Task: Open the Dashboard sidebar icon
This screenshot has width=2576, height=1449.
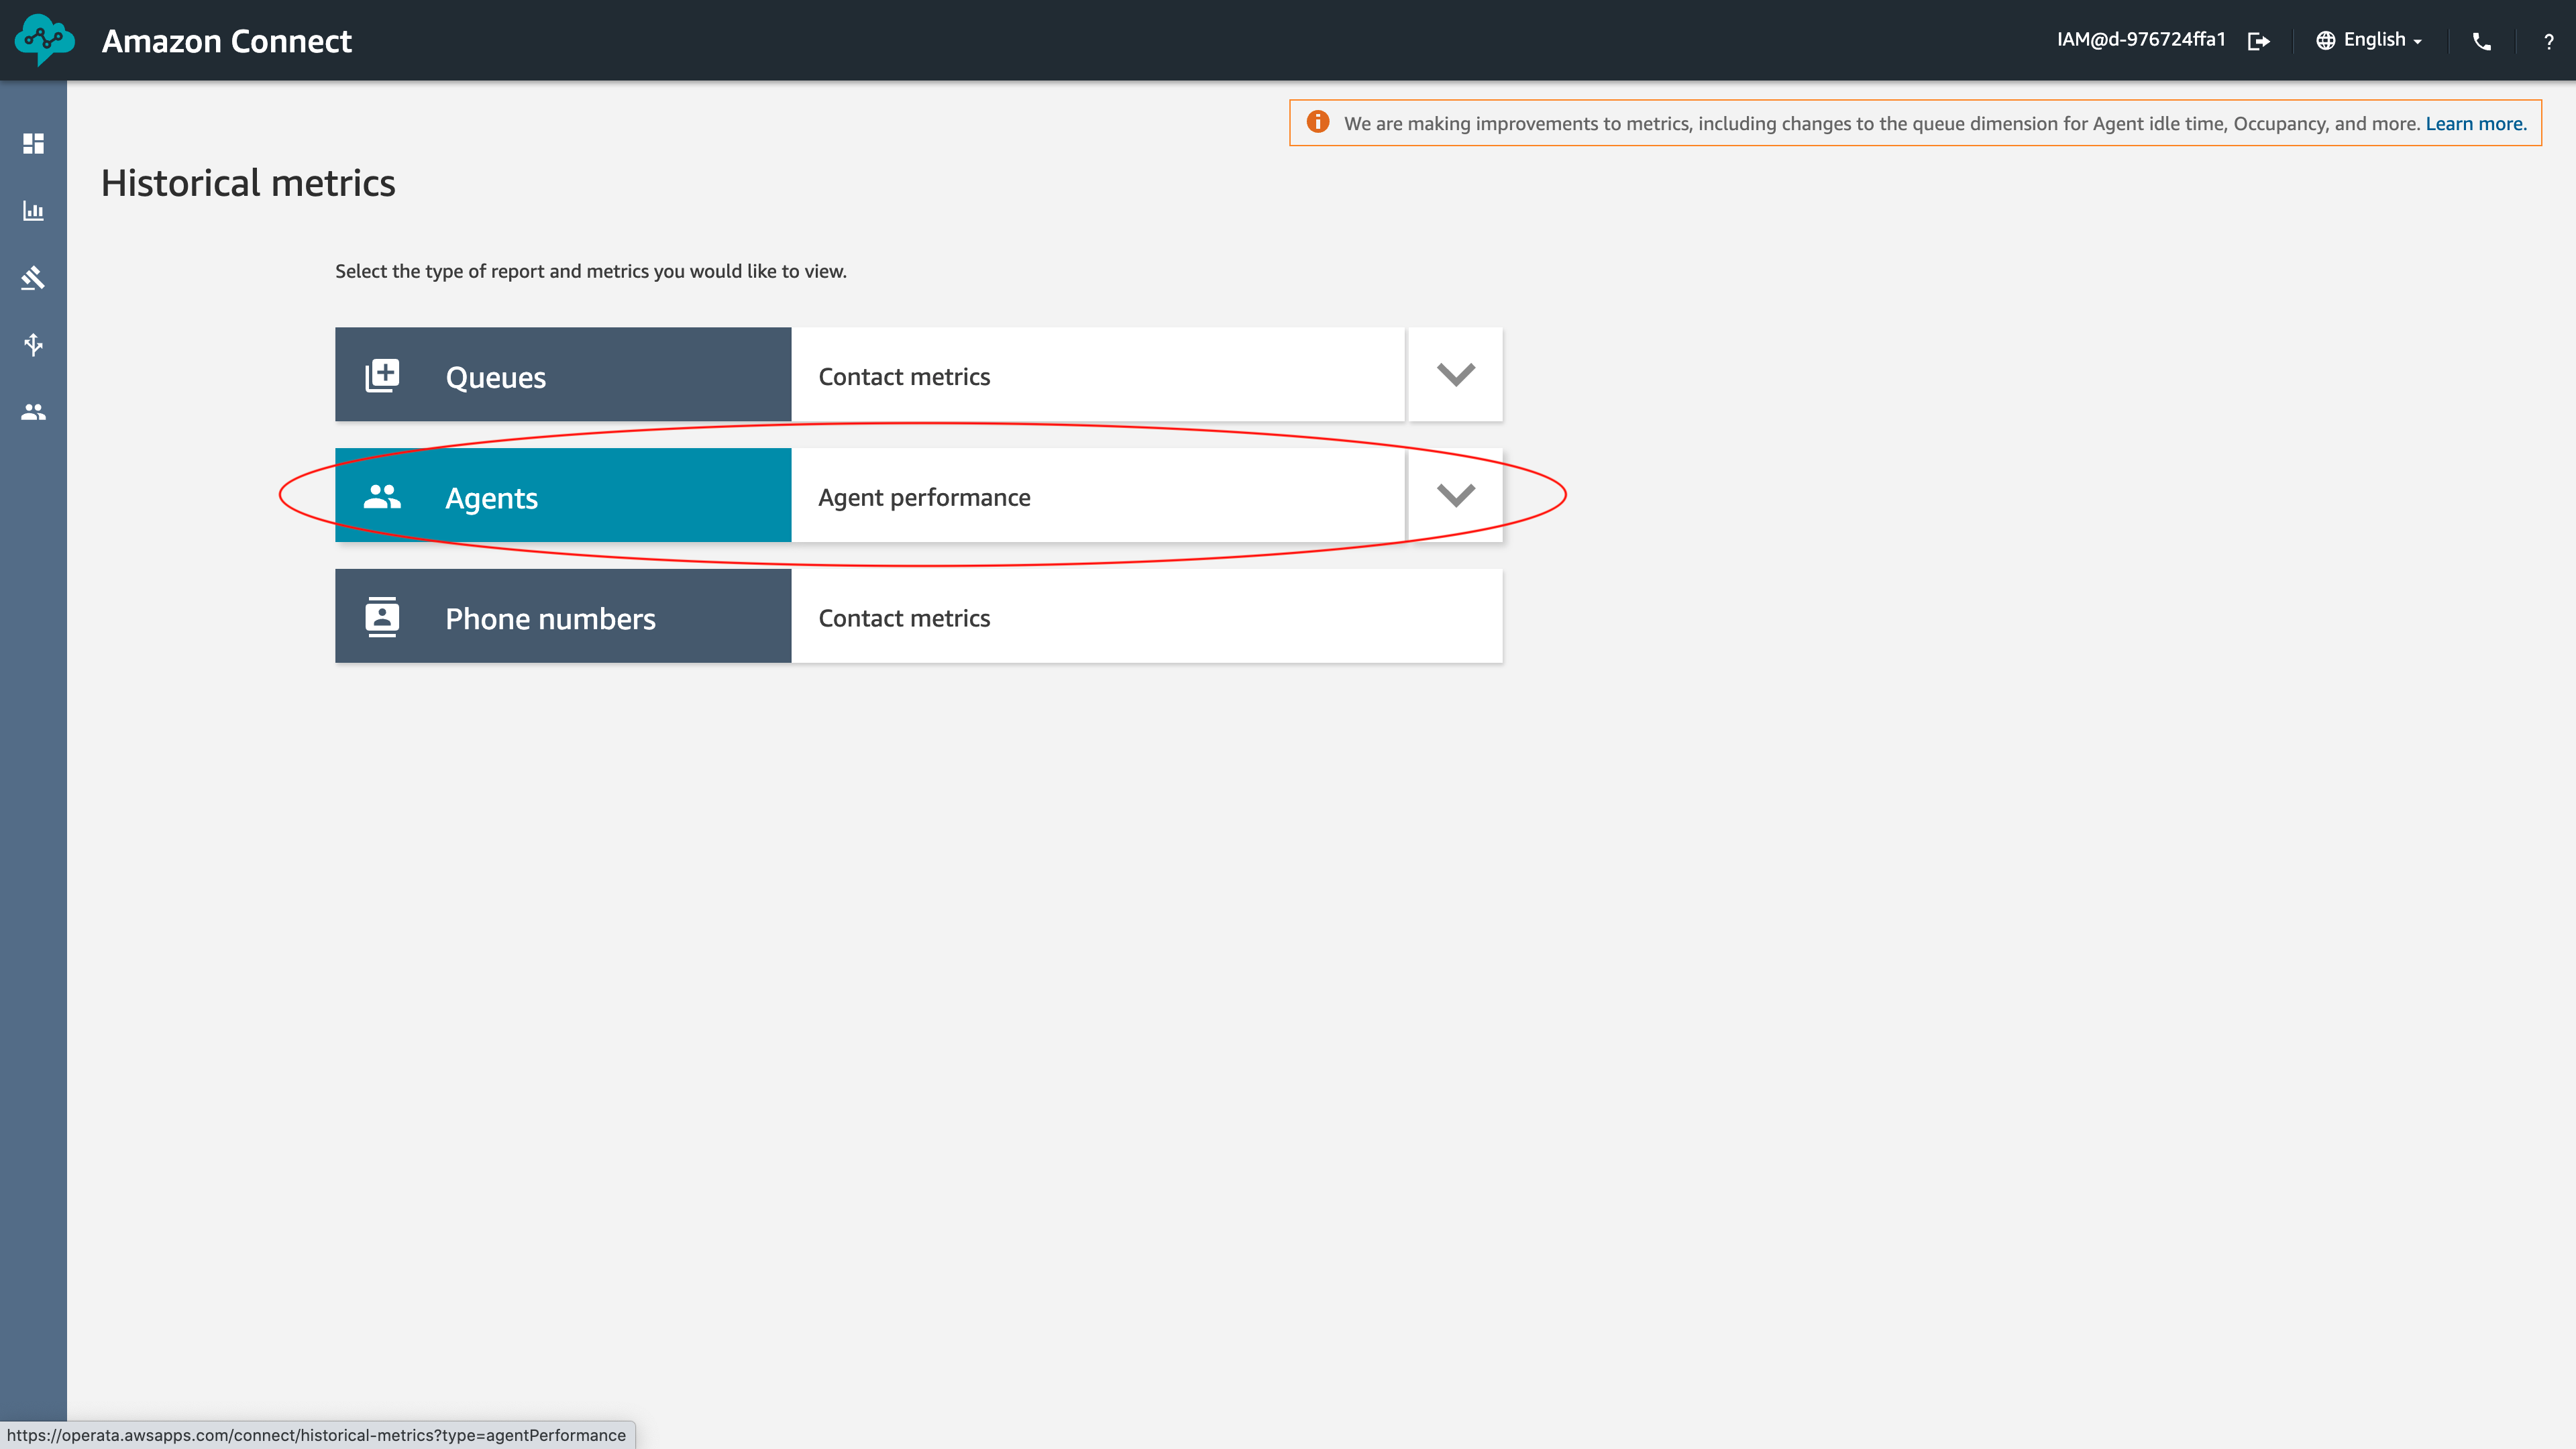Action: (33, 144)
